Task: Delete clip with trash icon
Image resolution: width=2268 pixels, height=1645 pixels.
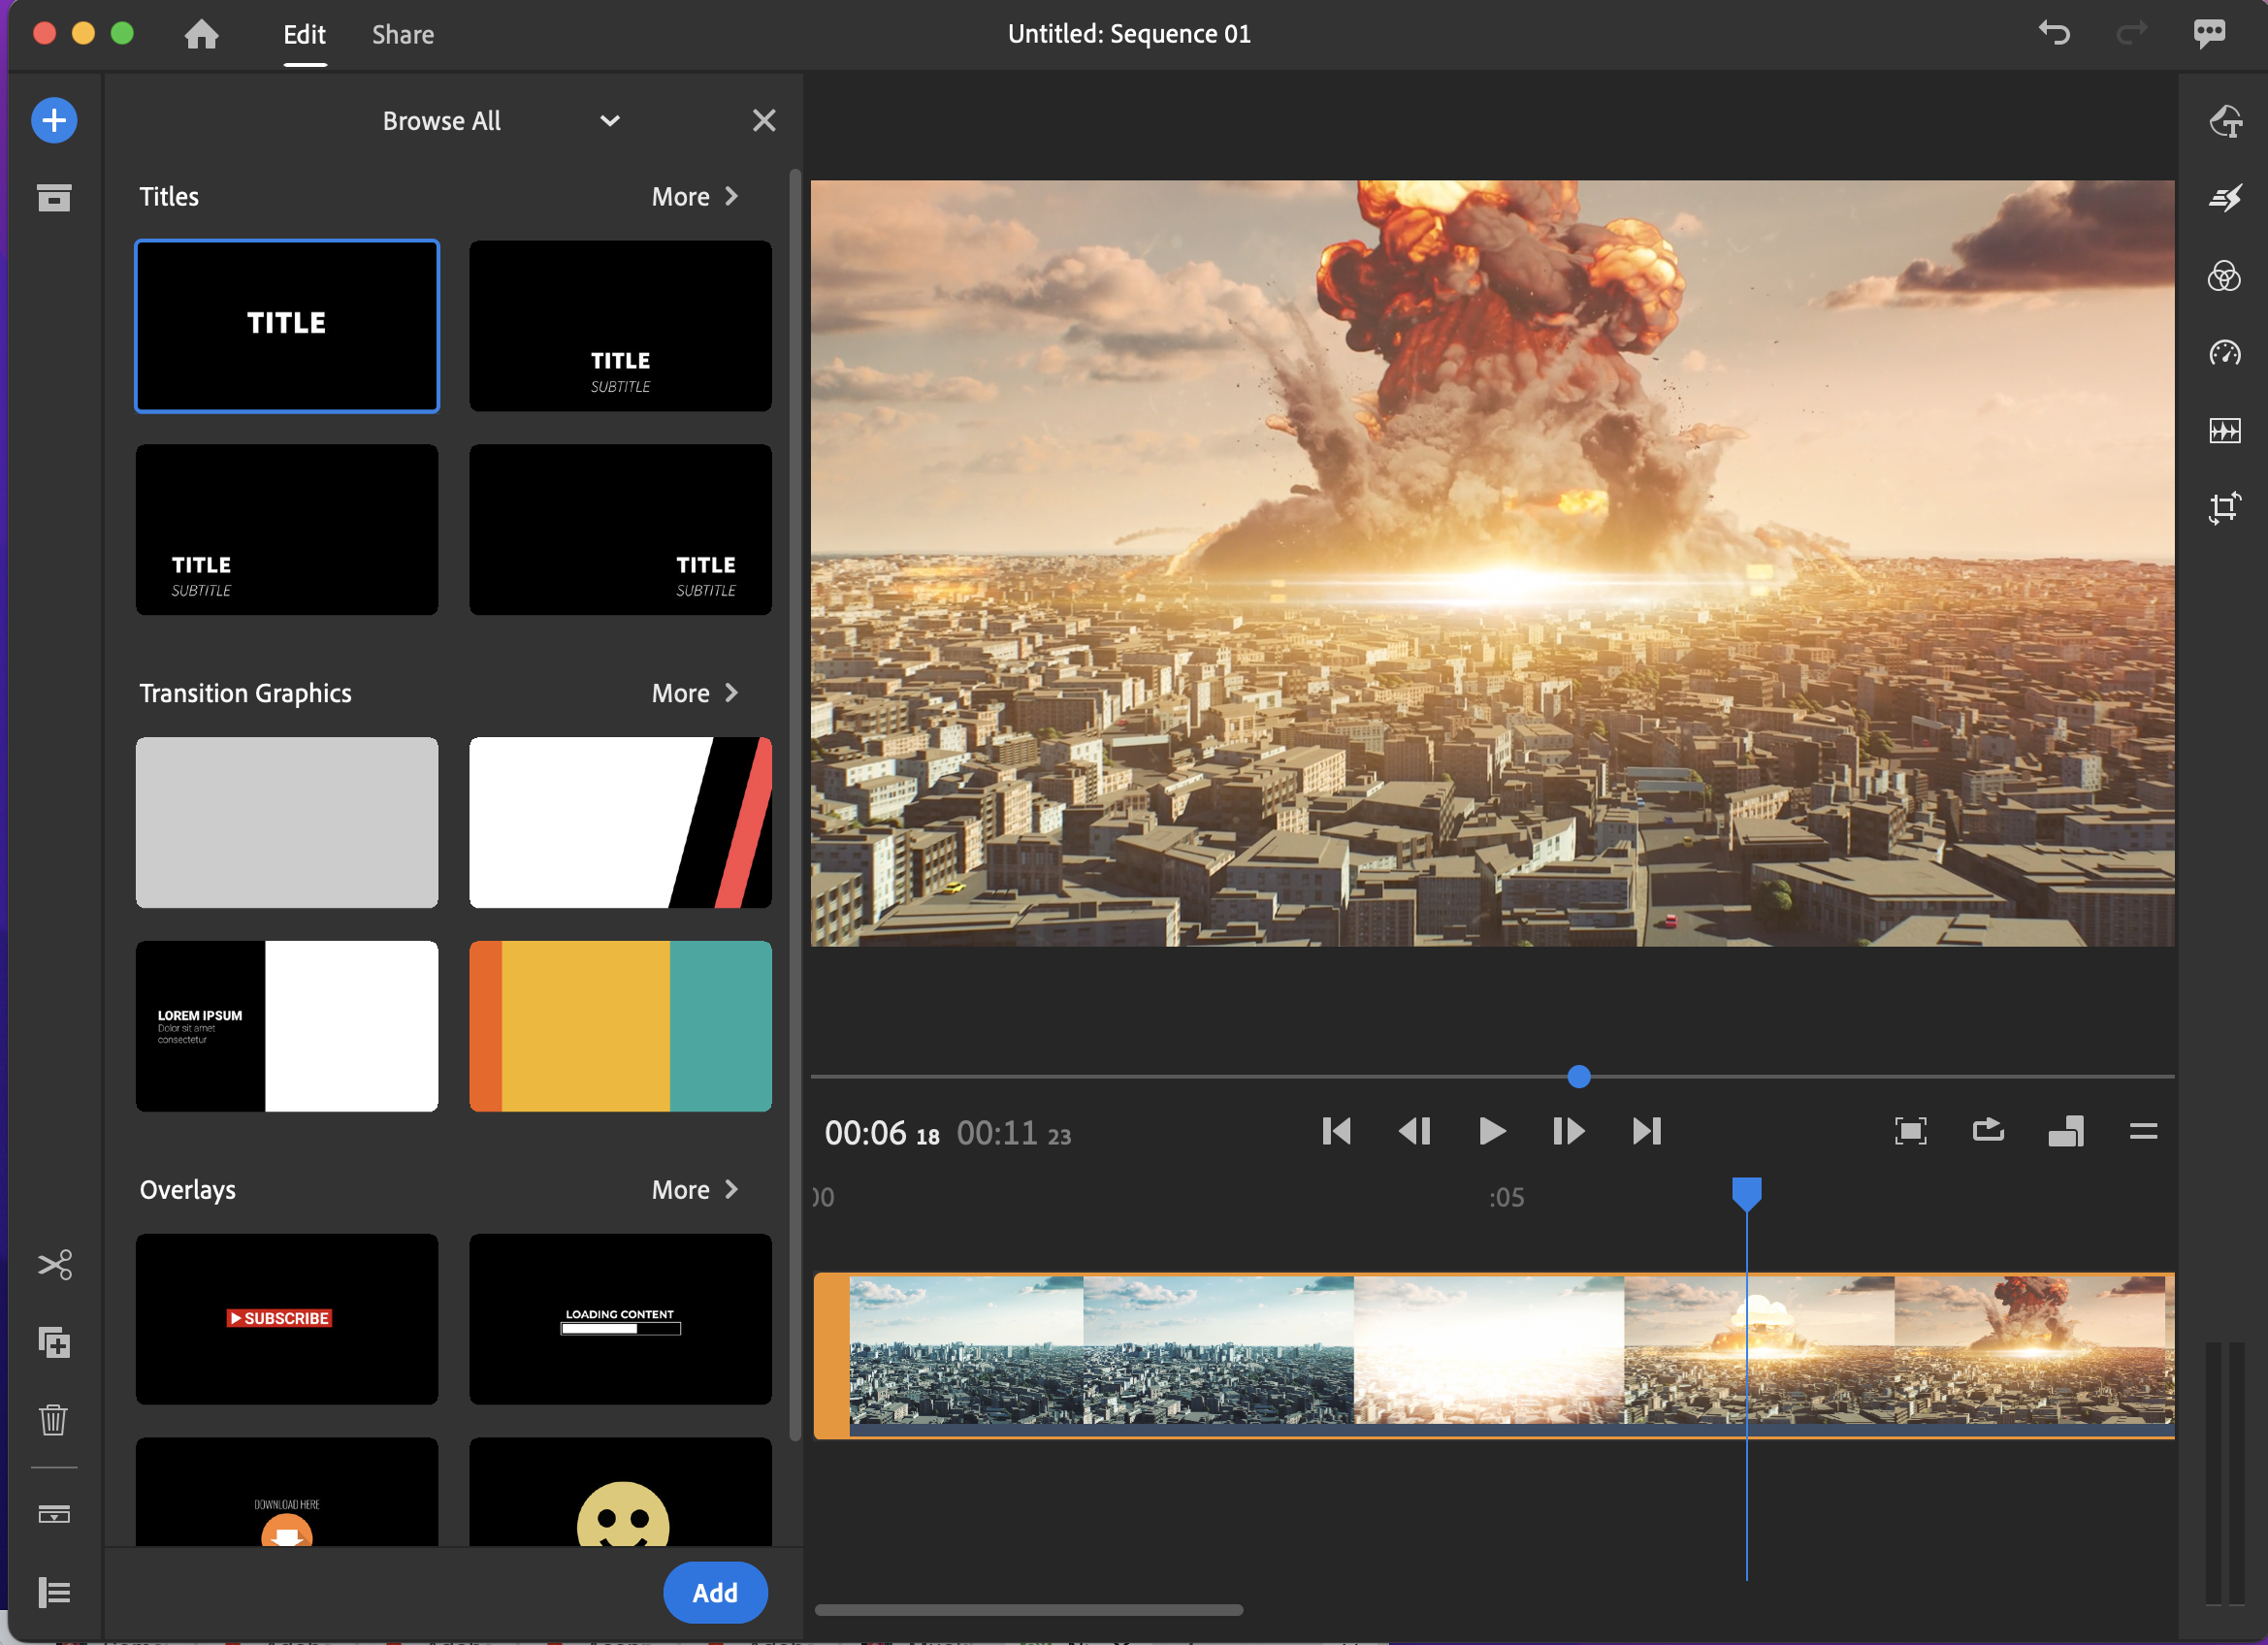Action: click(x=54, y=1420)
